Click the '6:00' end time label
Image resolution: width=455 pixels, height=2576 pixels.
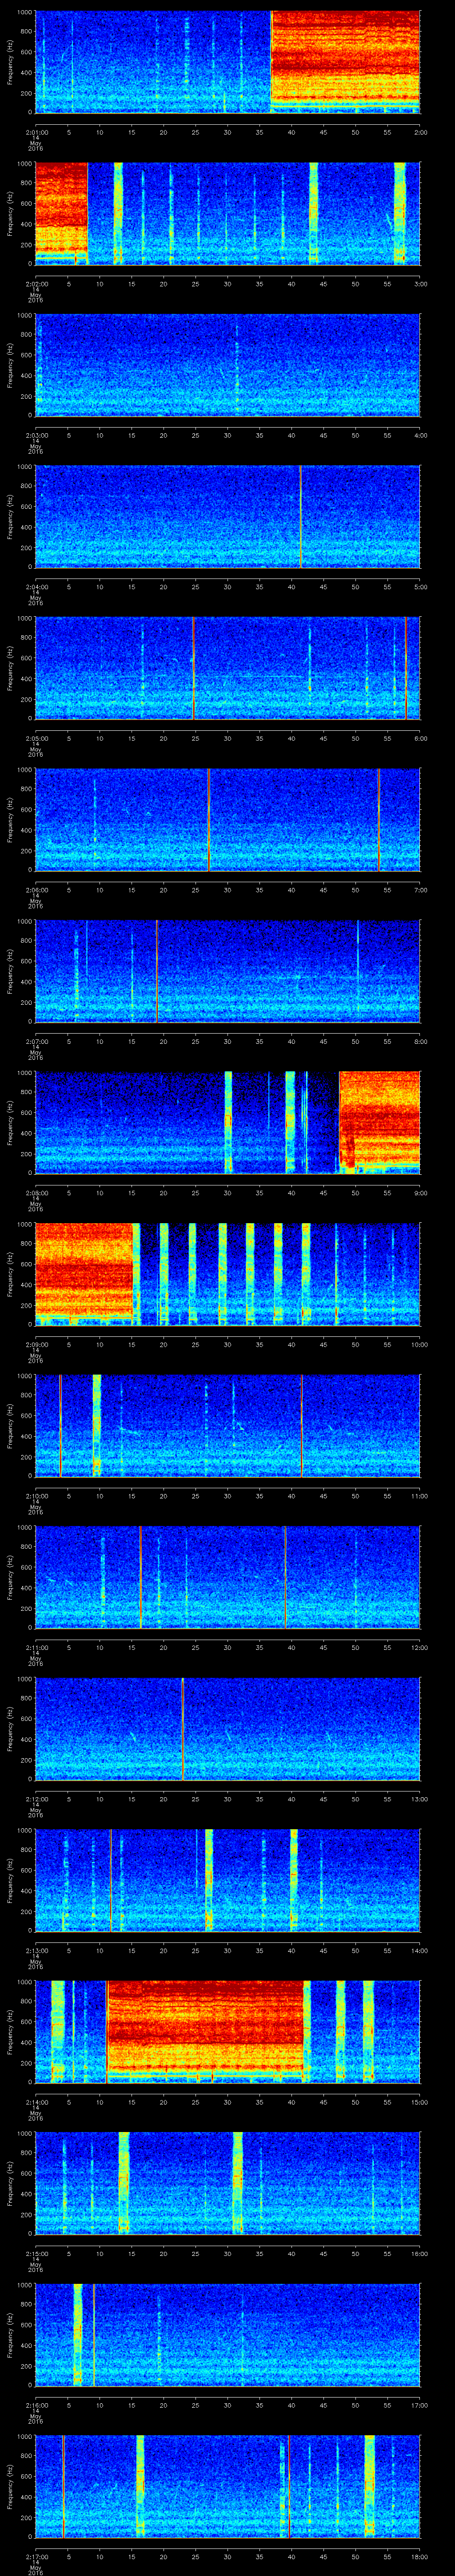420,738
